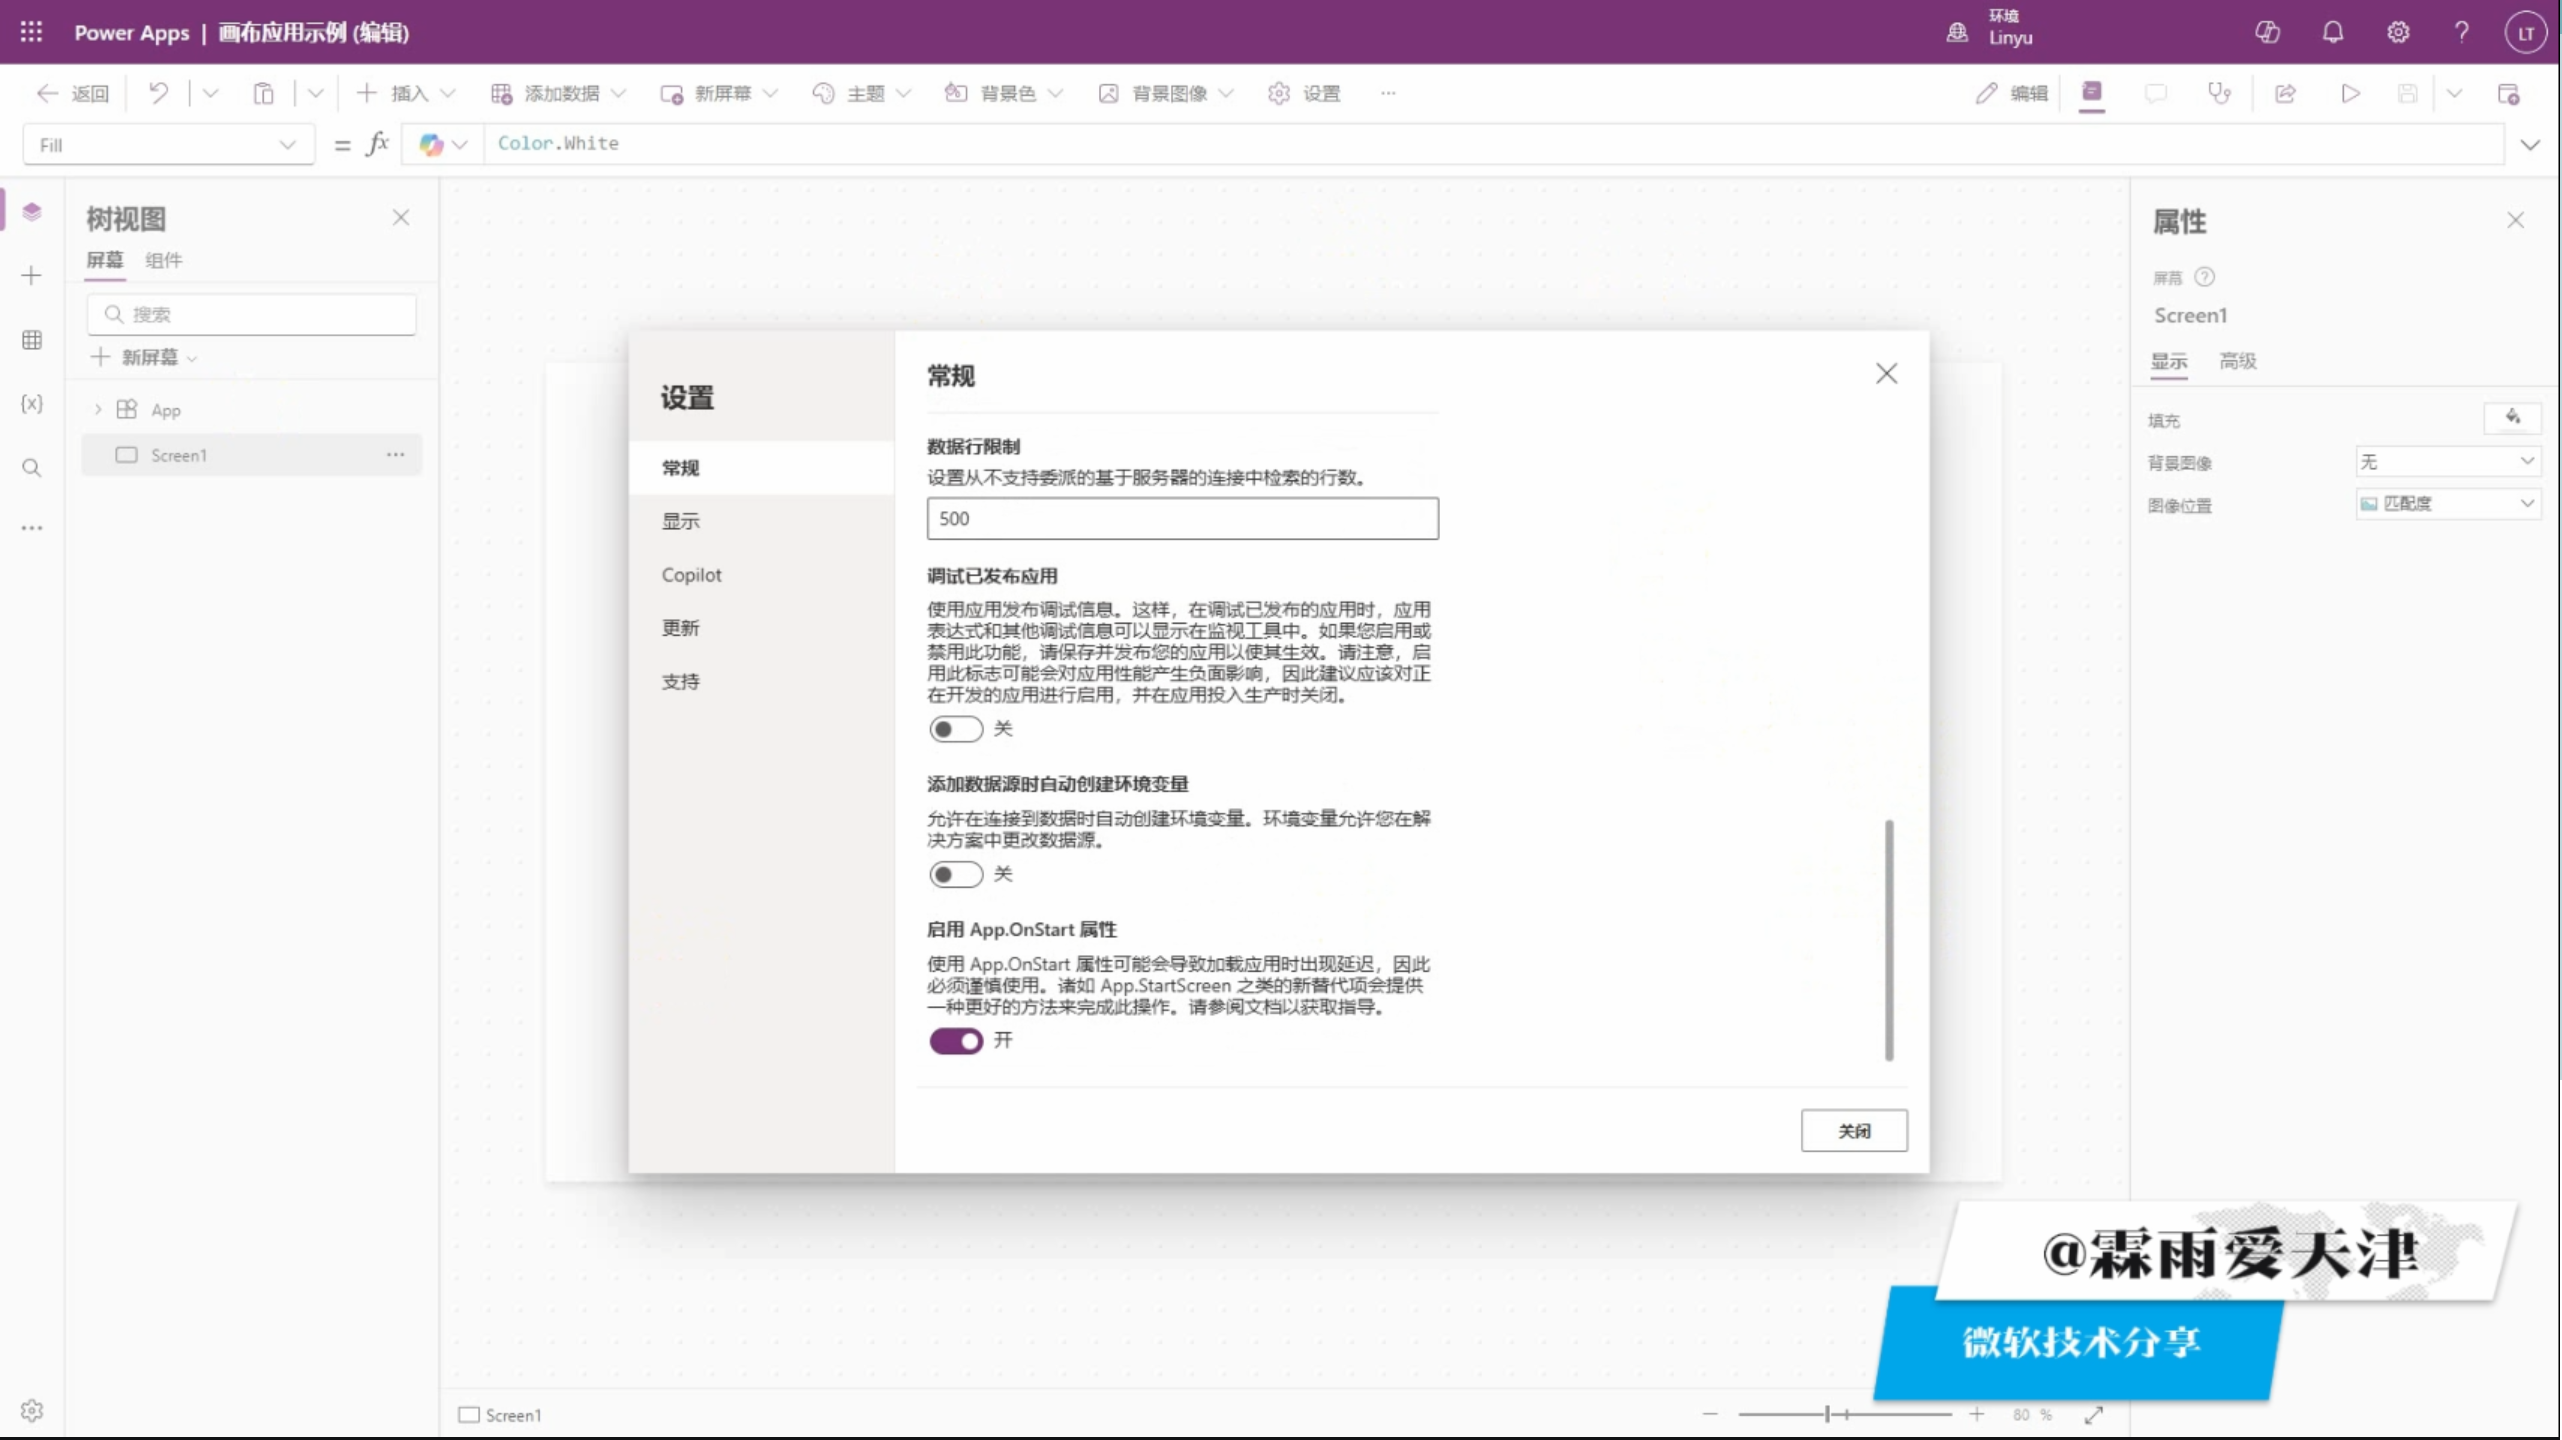
Task: Click the data row limit input field
Action: (x=1181, y=518)
